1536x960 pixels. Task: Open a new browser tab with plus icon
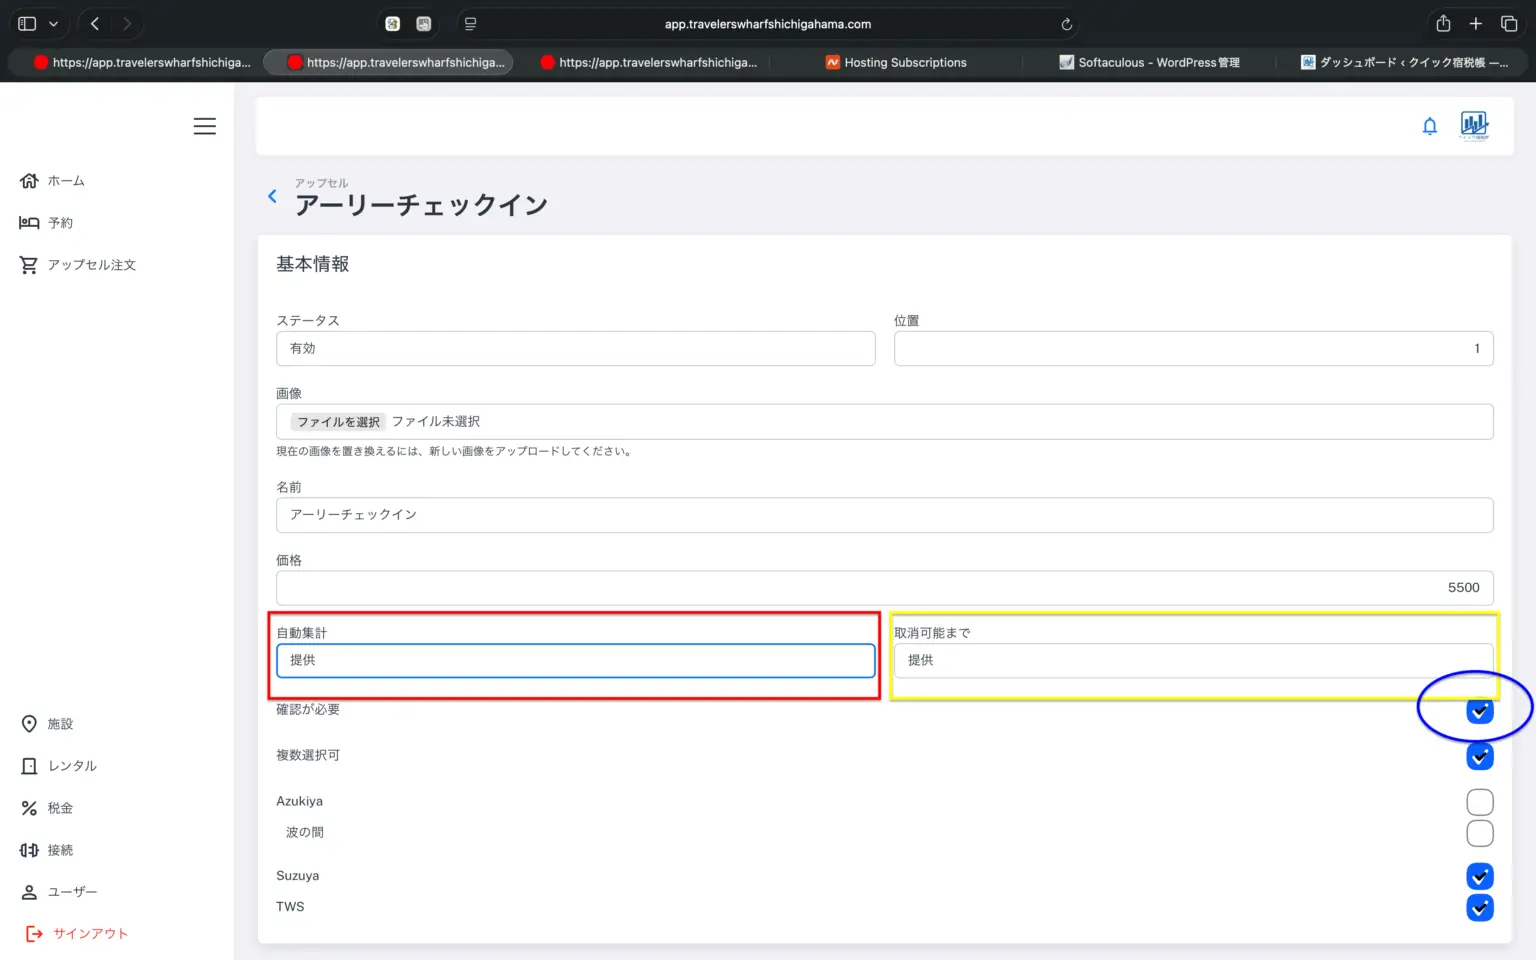click(x=1475, y=24)
